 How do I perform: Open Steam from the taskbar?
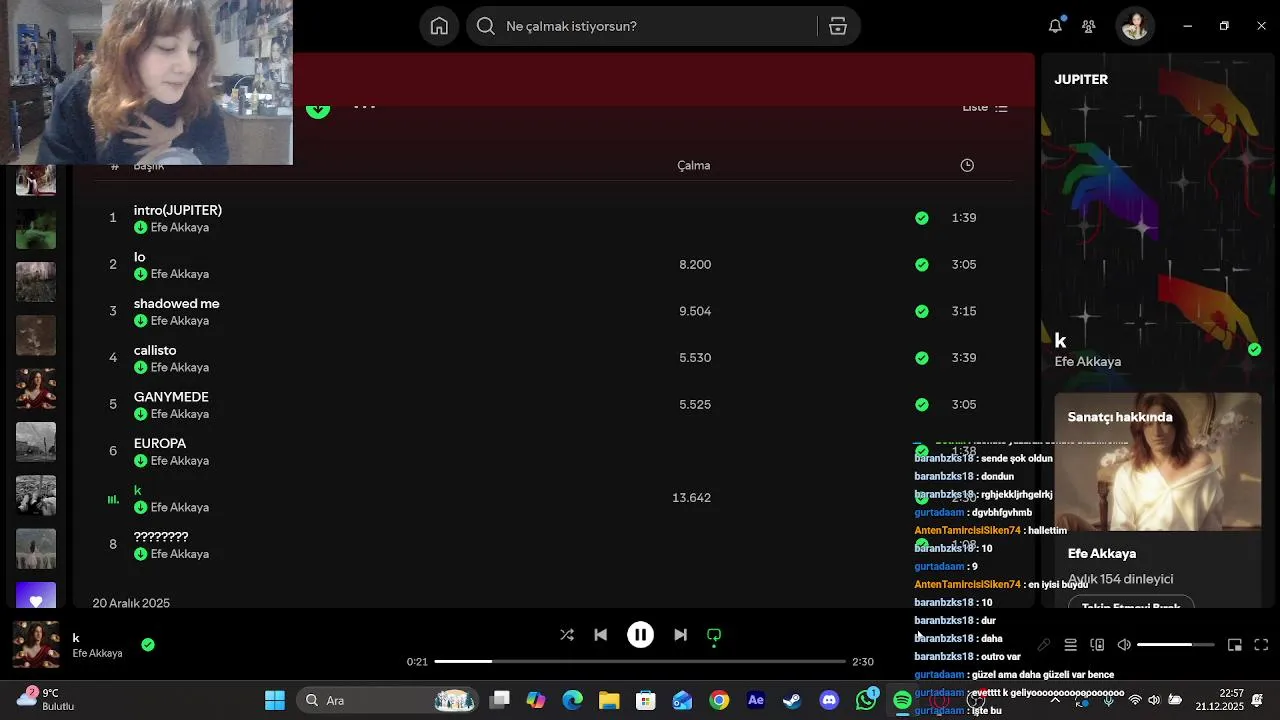792,700
